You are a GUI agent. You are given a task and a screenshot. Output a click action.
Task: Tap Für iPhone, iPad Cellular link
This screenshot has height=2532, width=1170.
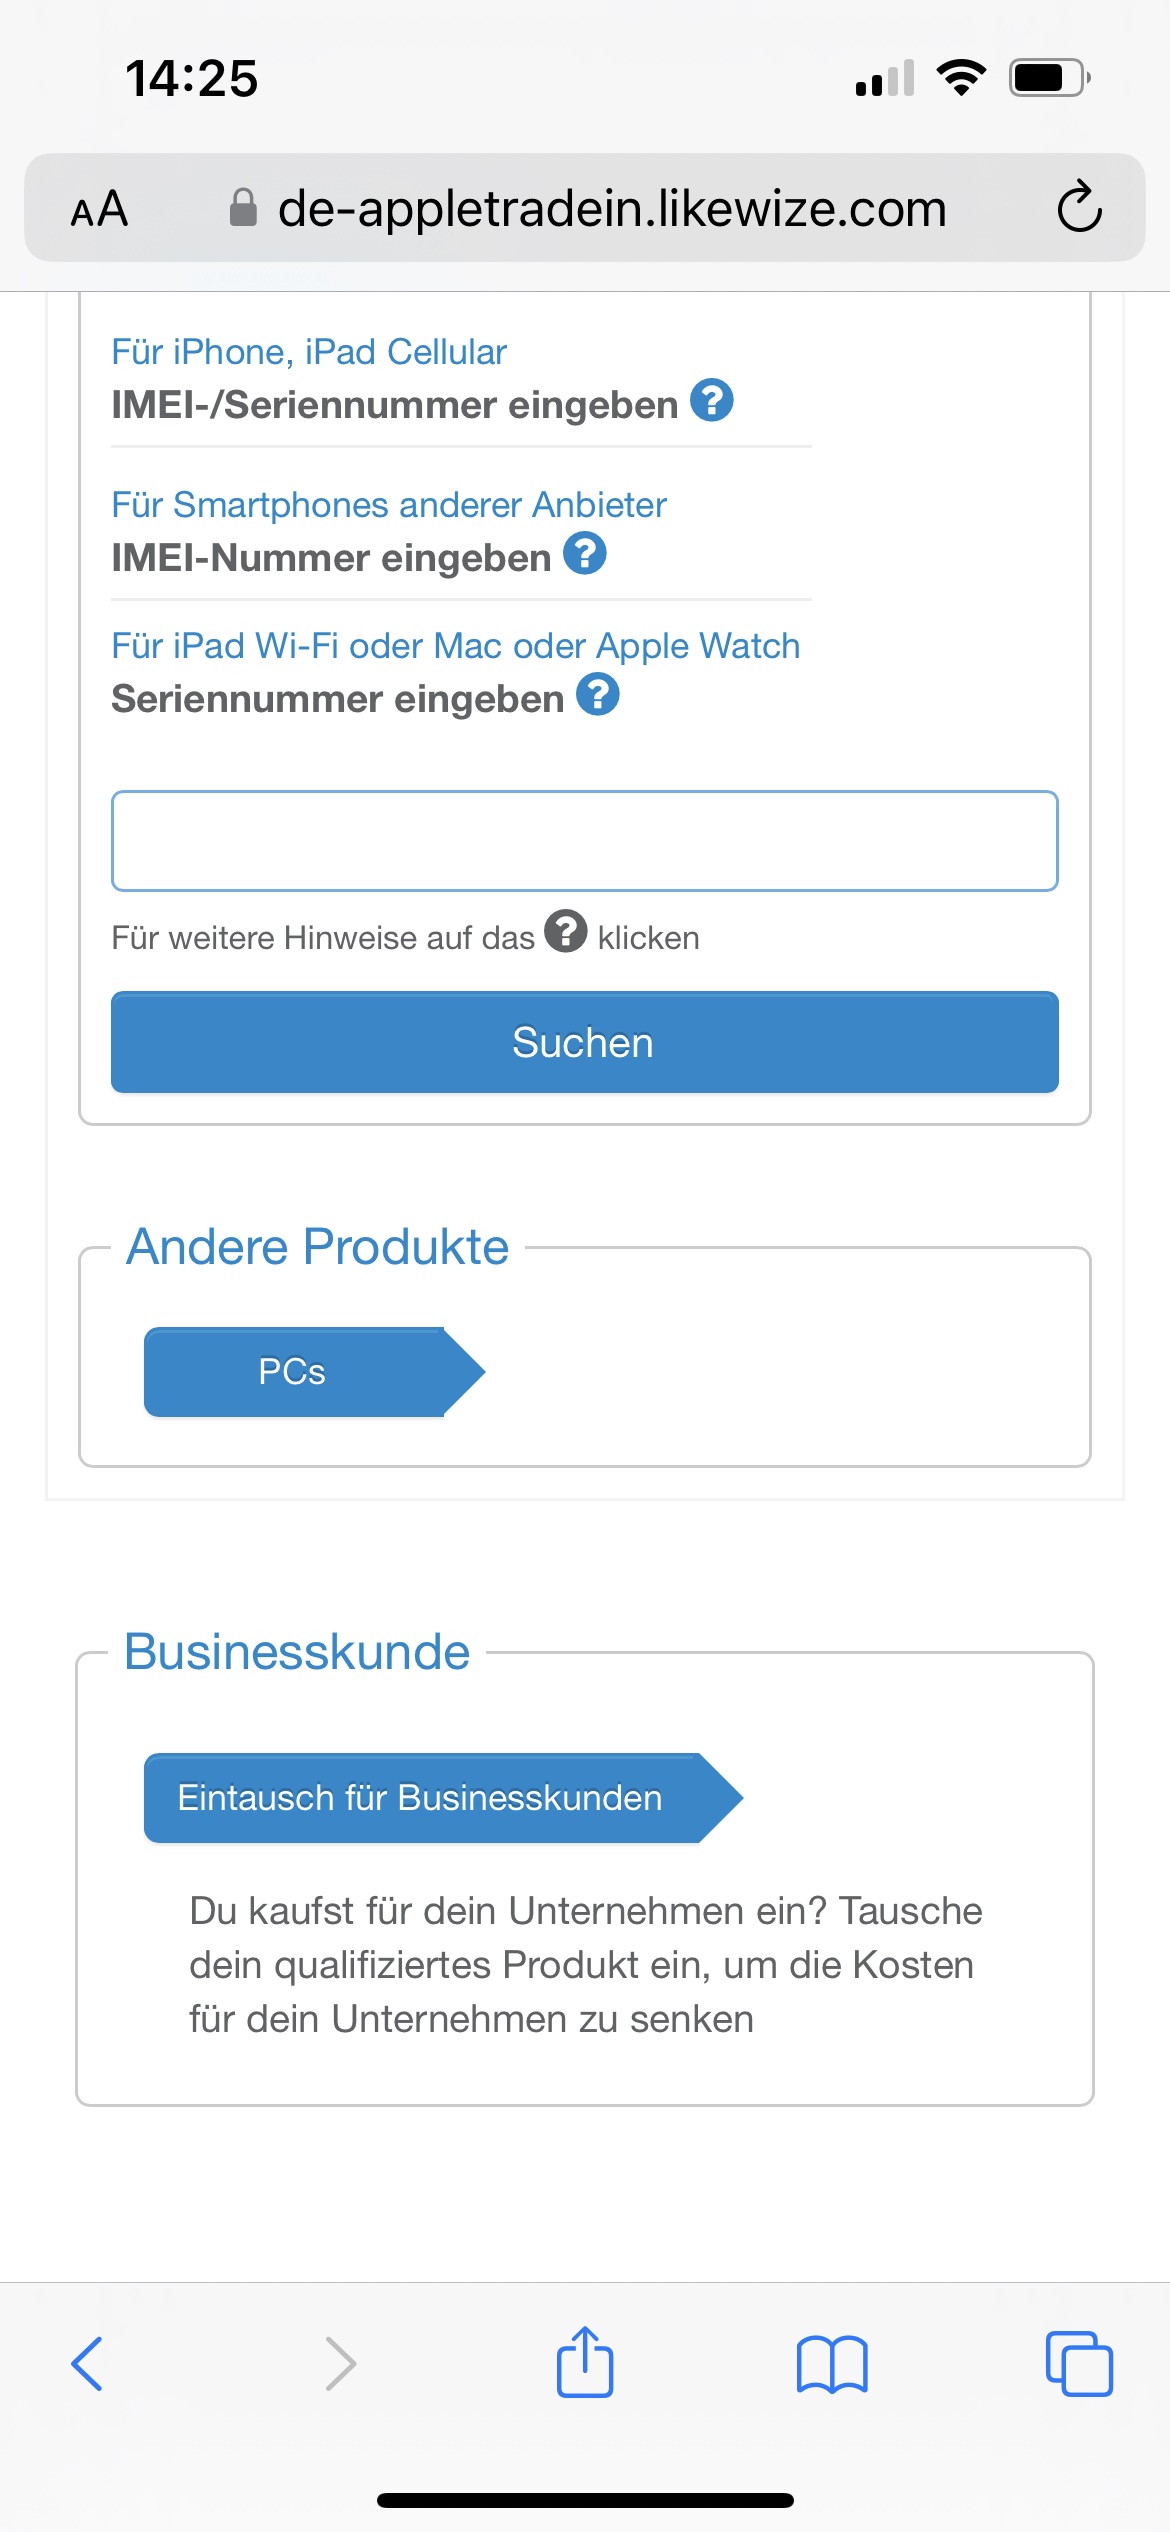tap(309, 352)
